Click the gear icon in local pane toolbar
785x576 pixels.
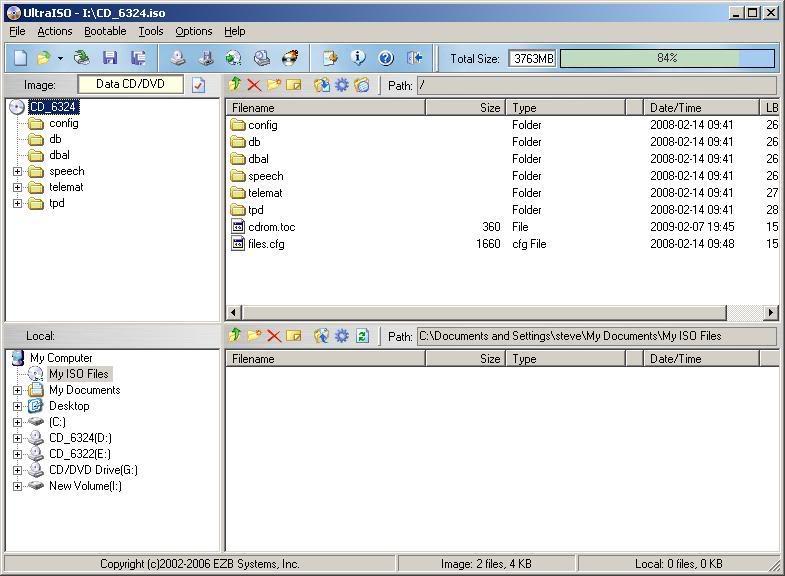341,335
